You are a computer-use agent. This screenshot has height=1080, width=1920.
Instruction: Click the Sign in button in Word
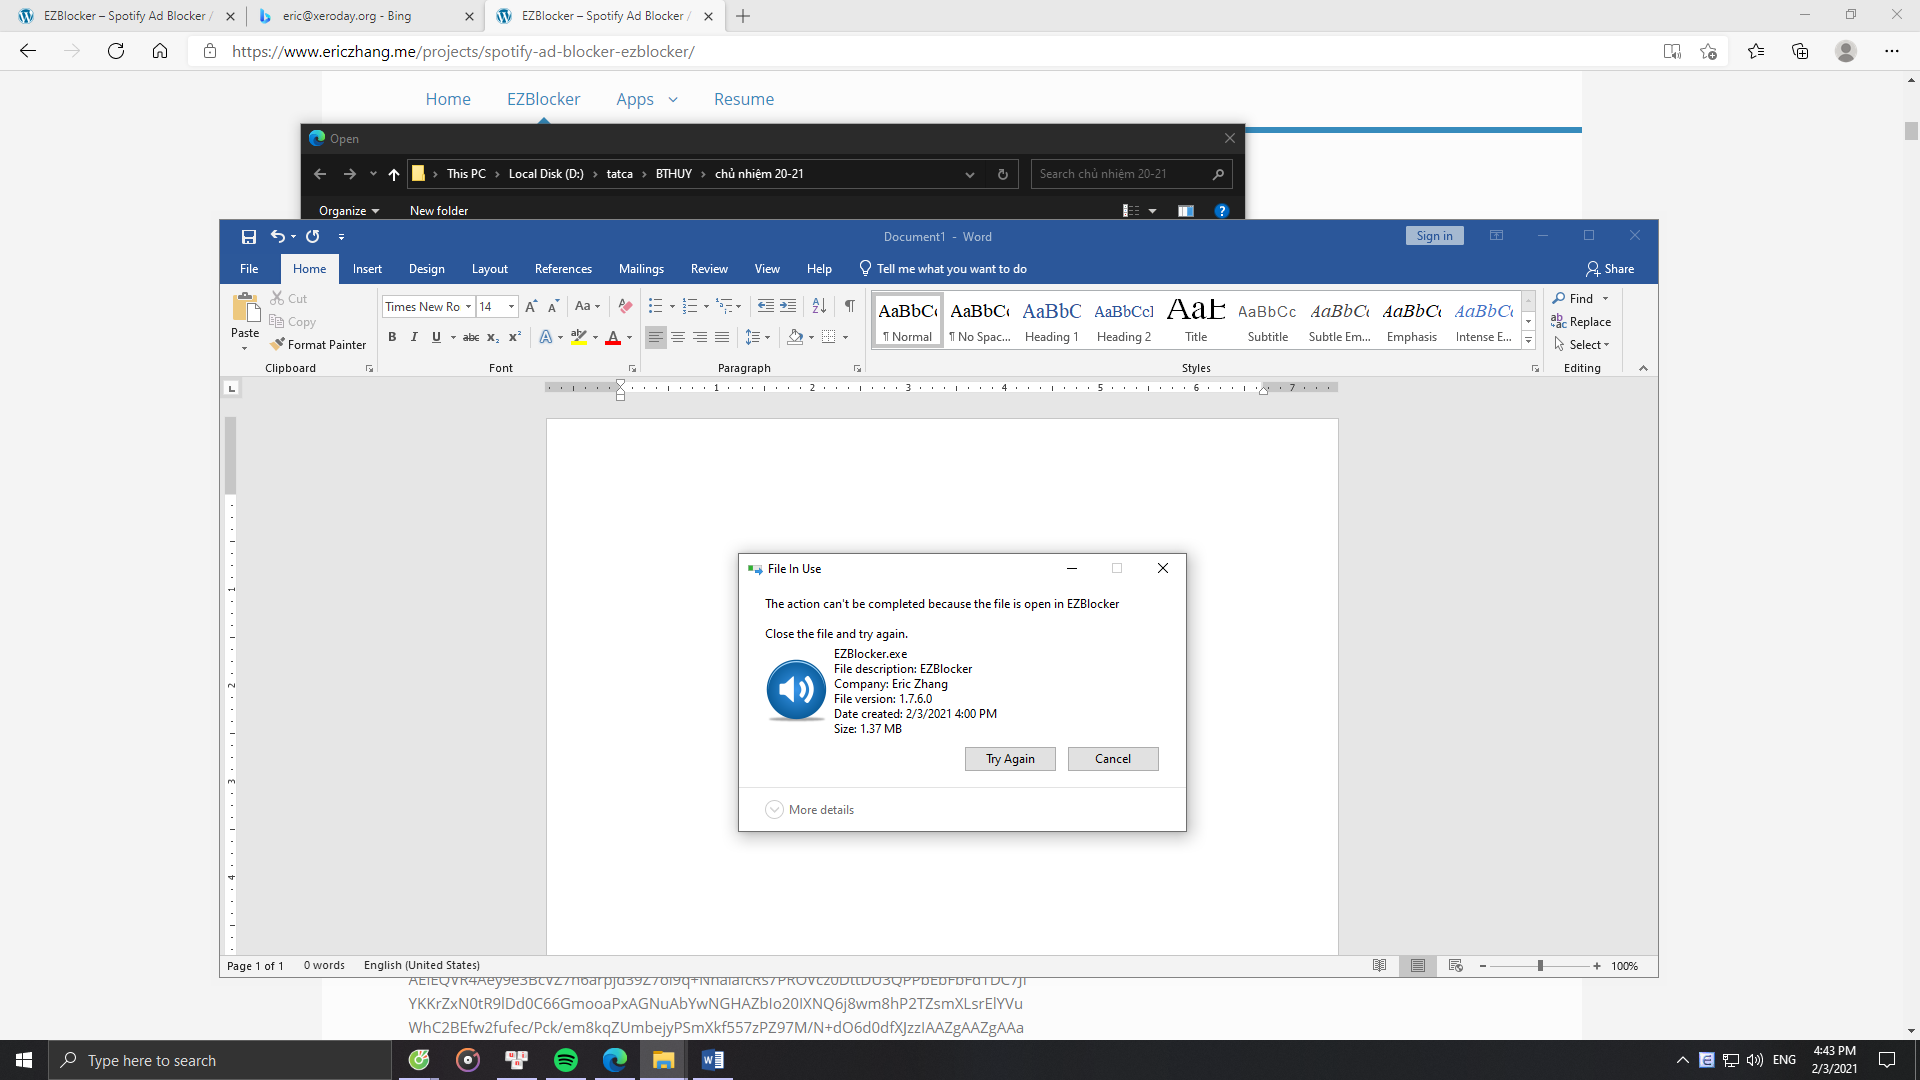[1434, 236]
